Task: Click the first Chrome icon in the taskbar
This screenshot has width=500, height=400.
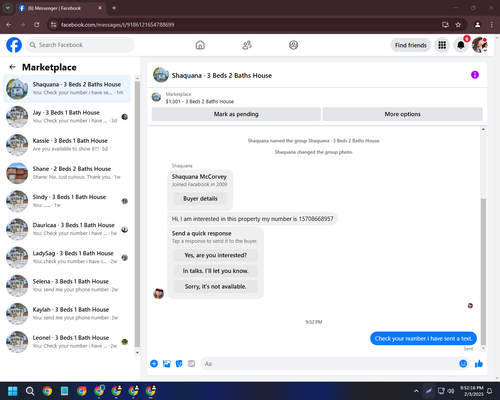Action: [47, 391]
